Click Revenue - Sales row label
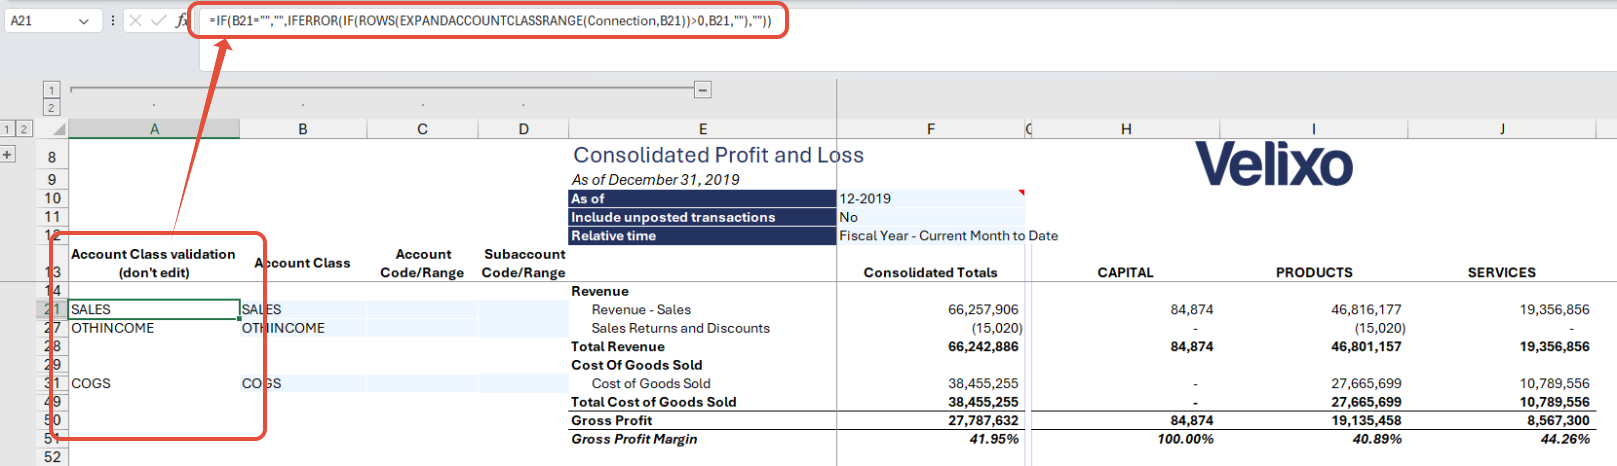Screen dimensions: 1617x466 641,310
